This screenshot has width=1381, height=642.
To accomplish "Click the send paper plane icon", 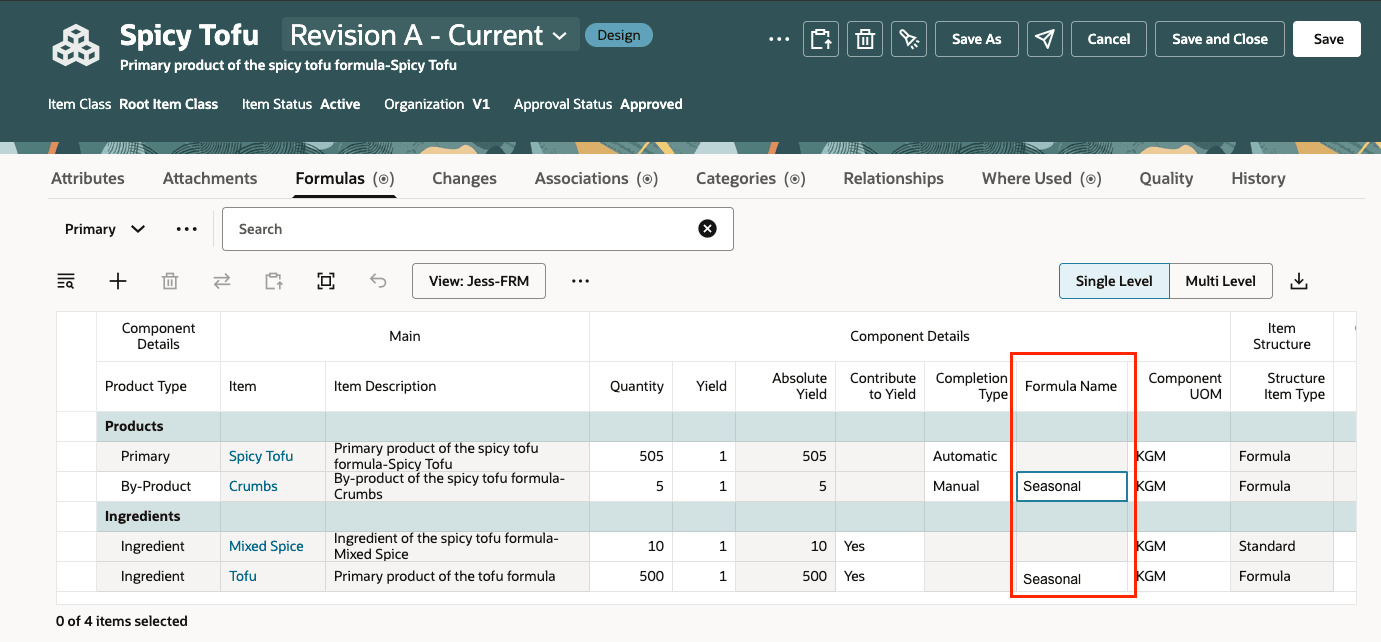I will [x=1044, y=39].
